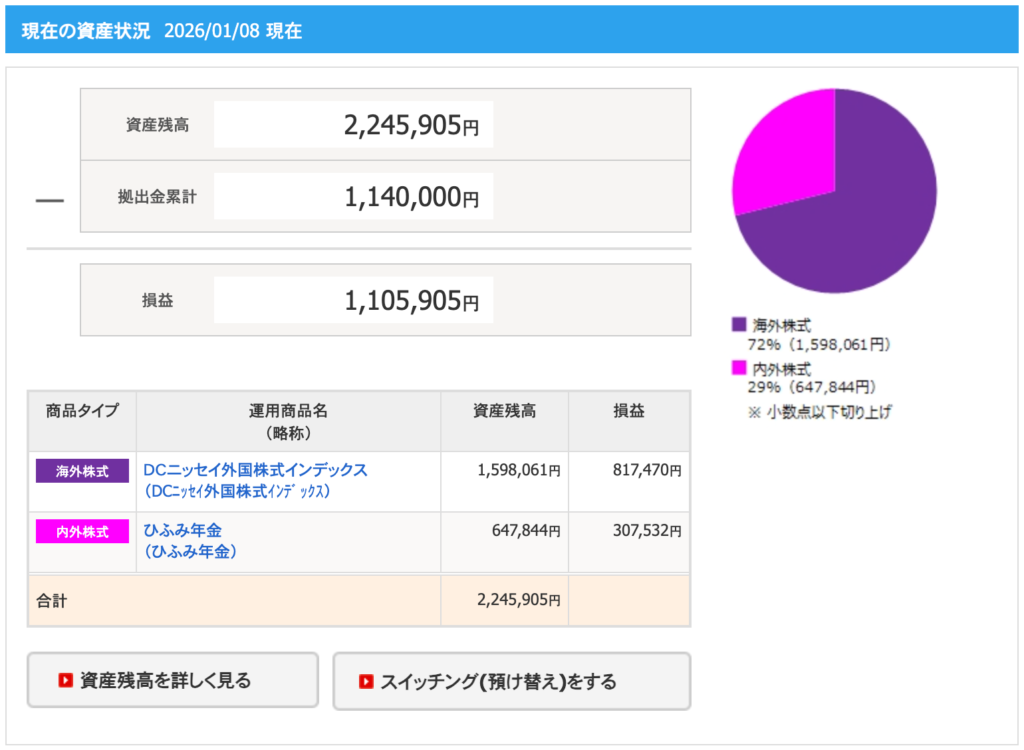Click the magenta 内外株式 legend swatch
This screenshot has width=1024, height=750.
[x=739, y=368]
